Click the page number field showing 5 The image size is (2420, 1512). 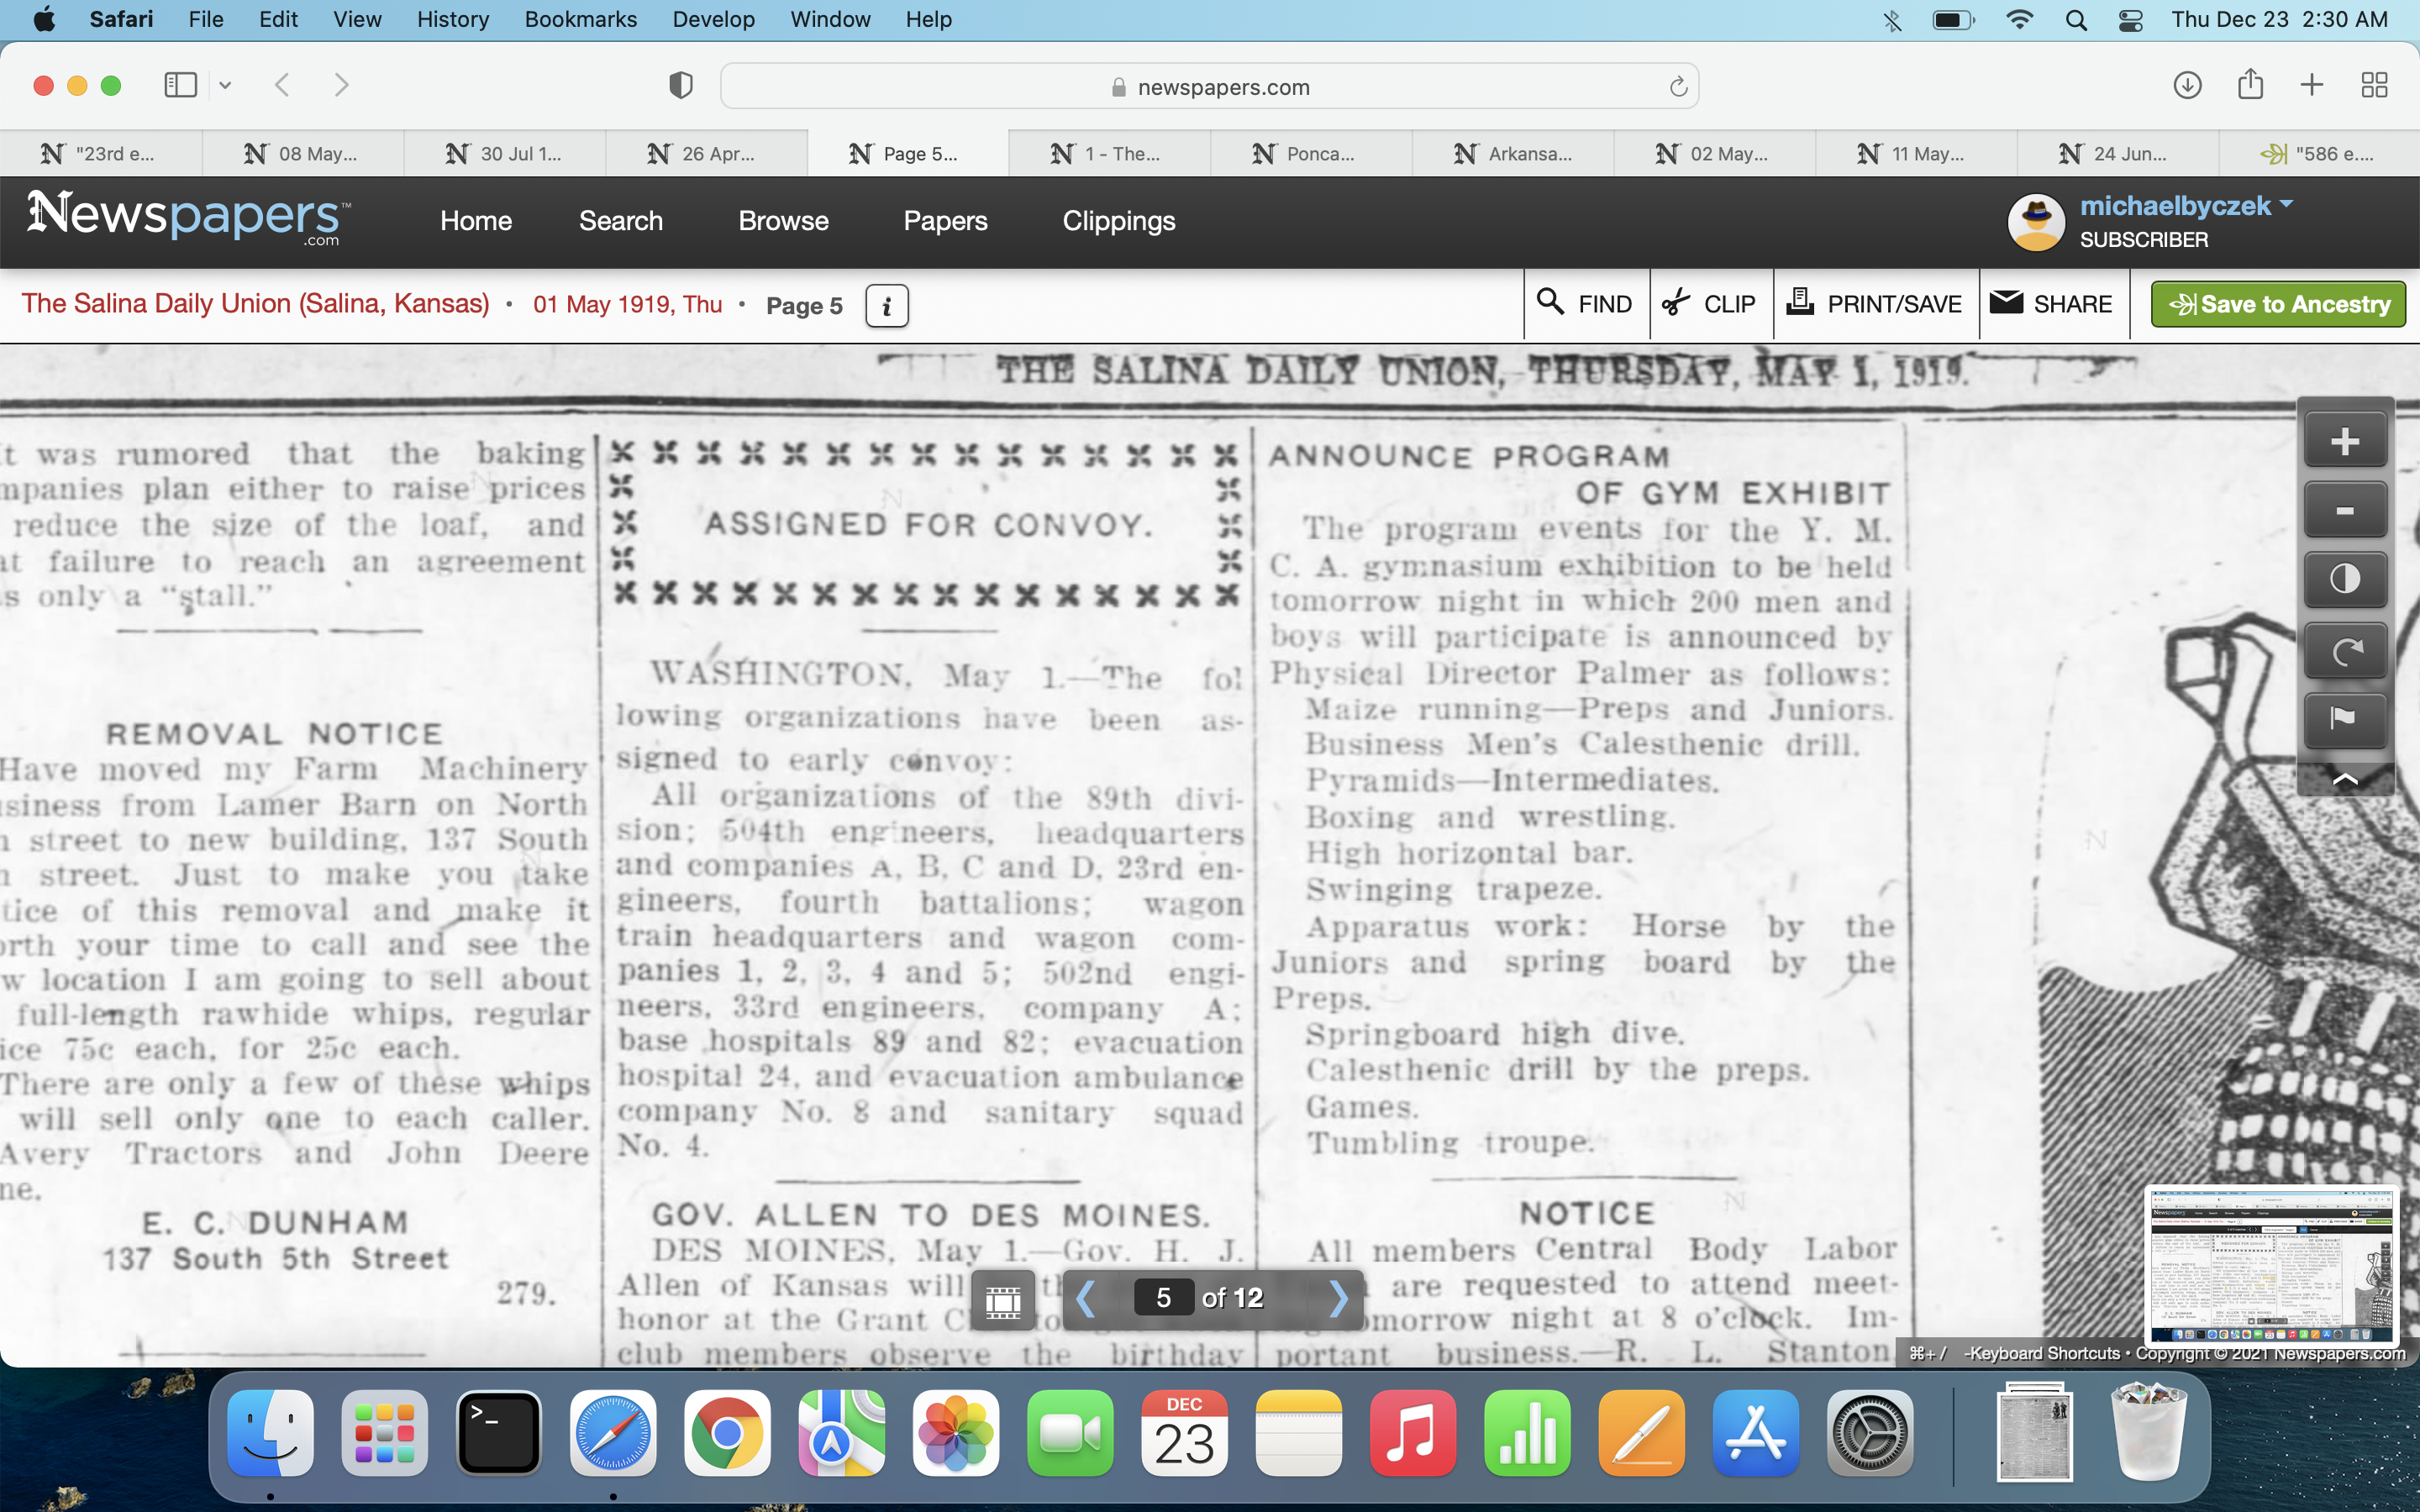(x=1162, y=1298)
